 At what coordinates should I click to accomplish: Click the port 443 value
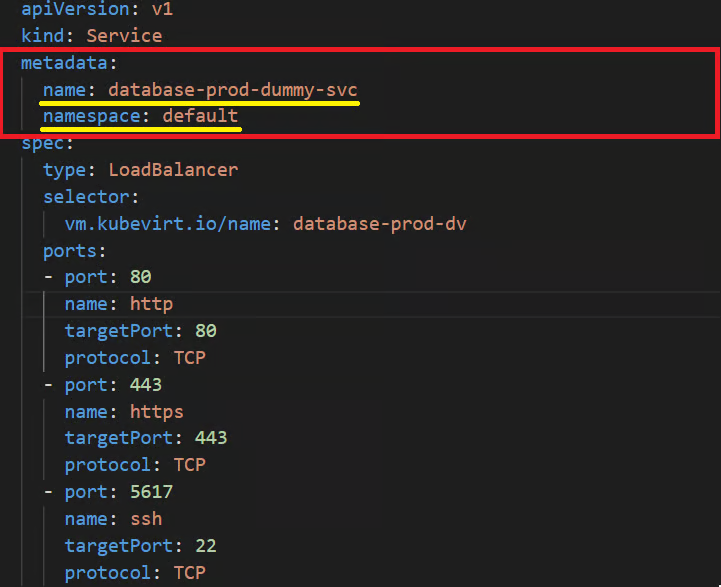point(146,385)
